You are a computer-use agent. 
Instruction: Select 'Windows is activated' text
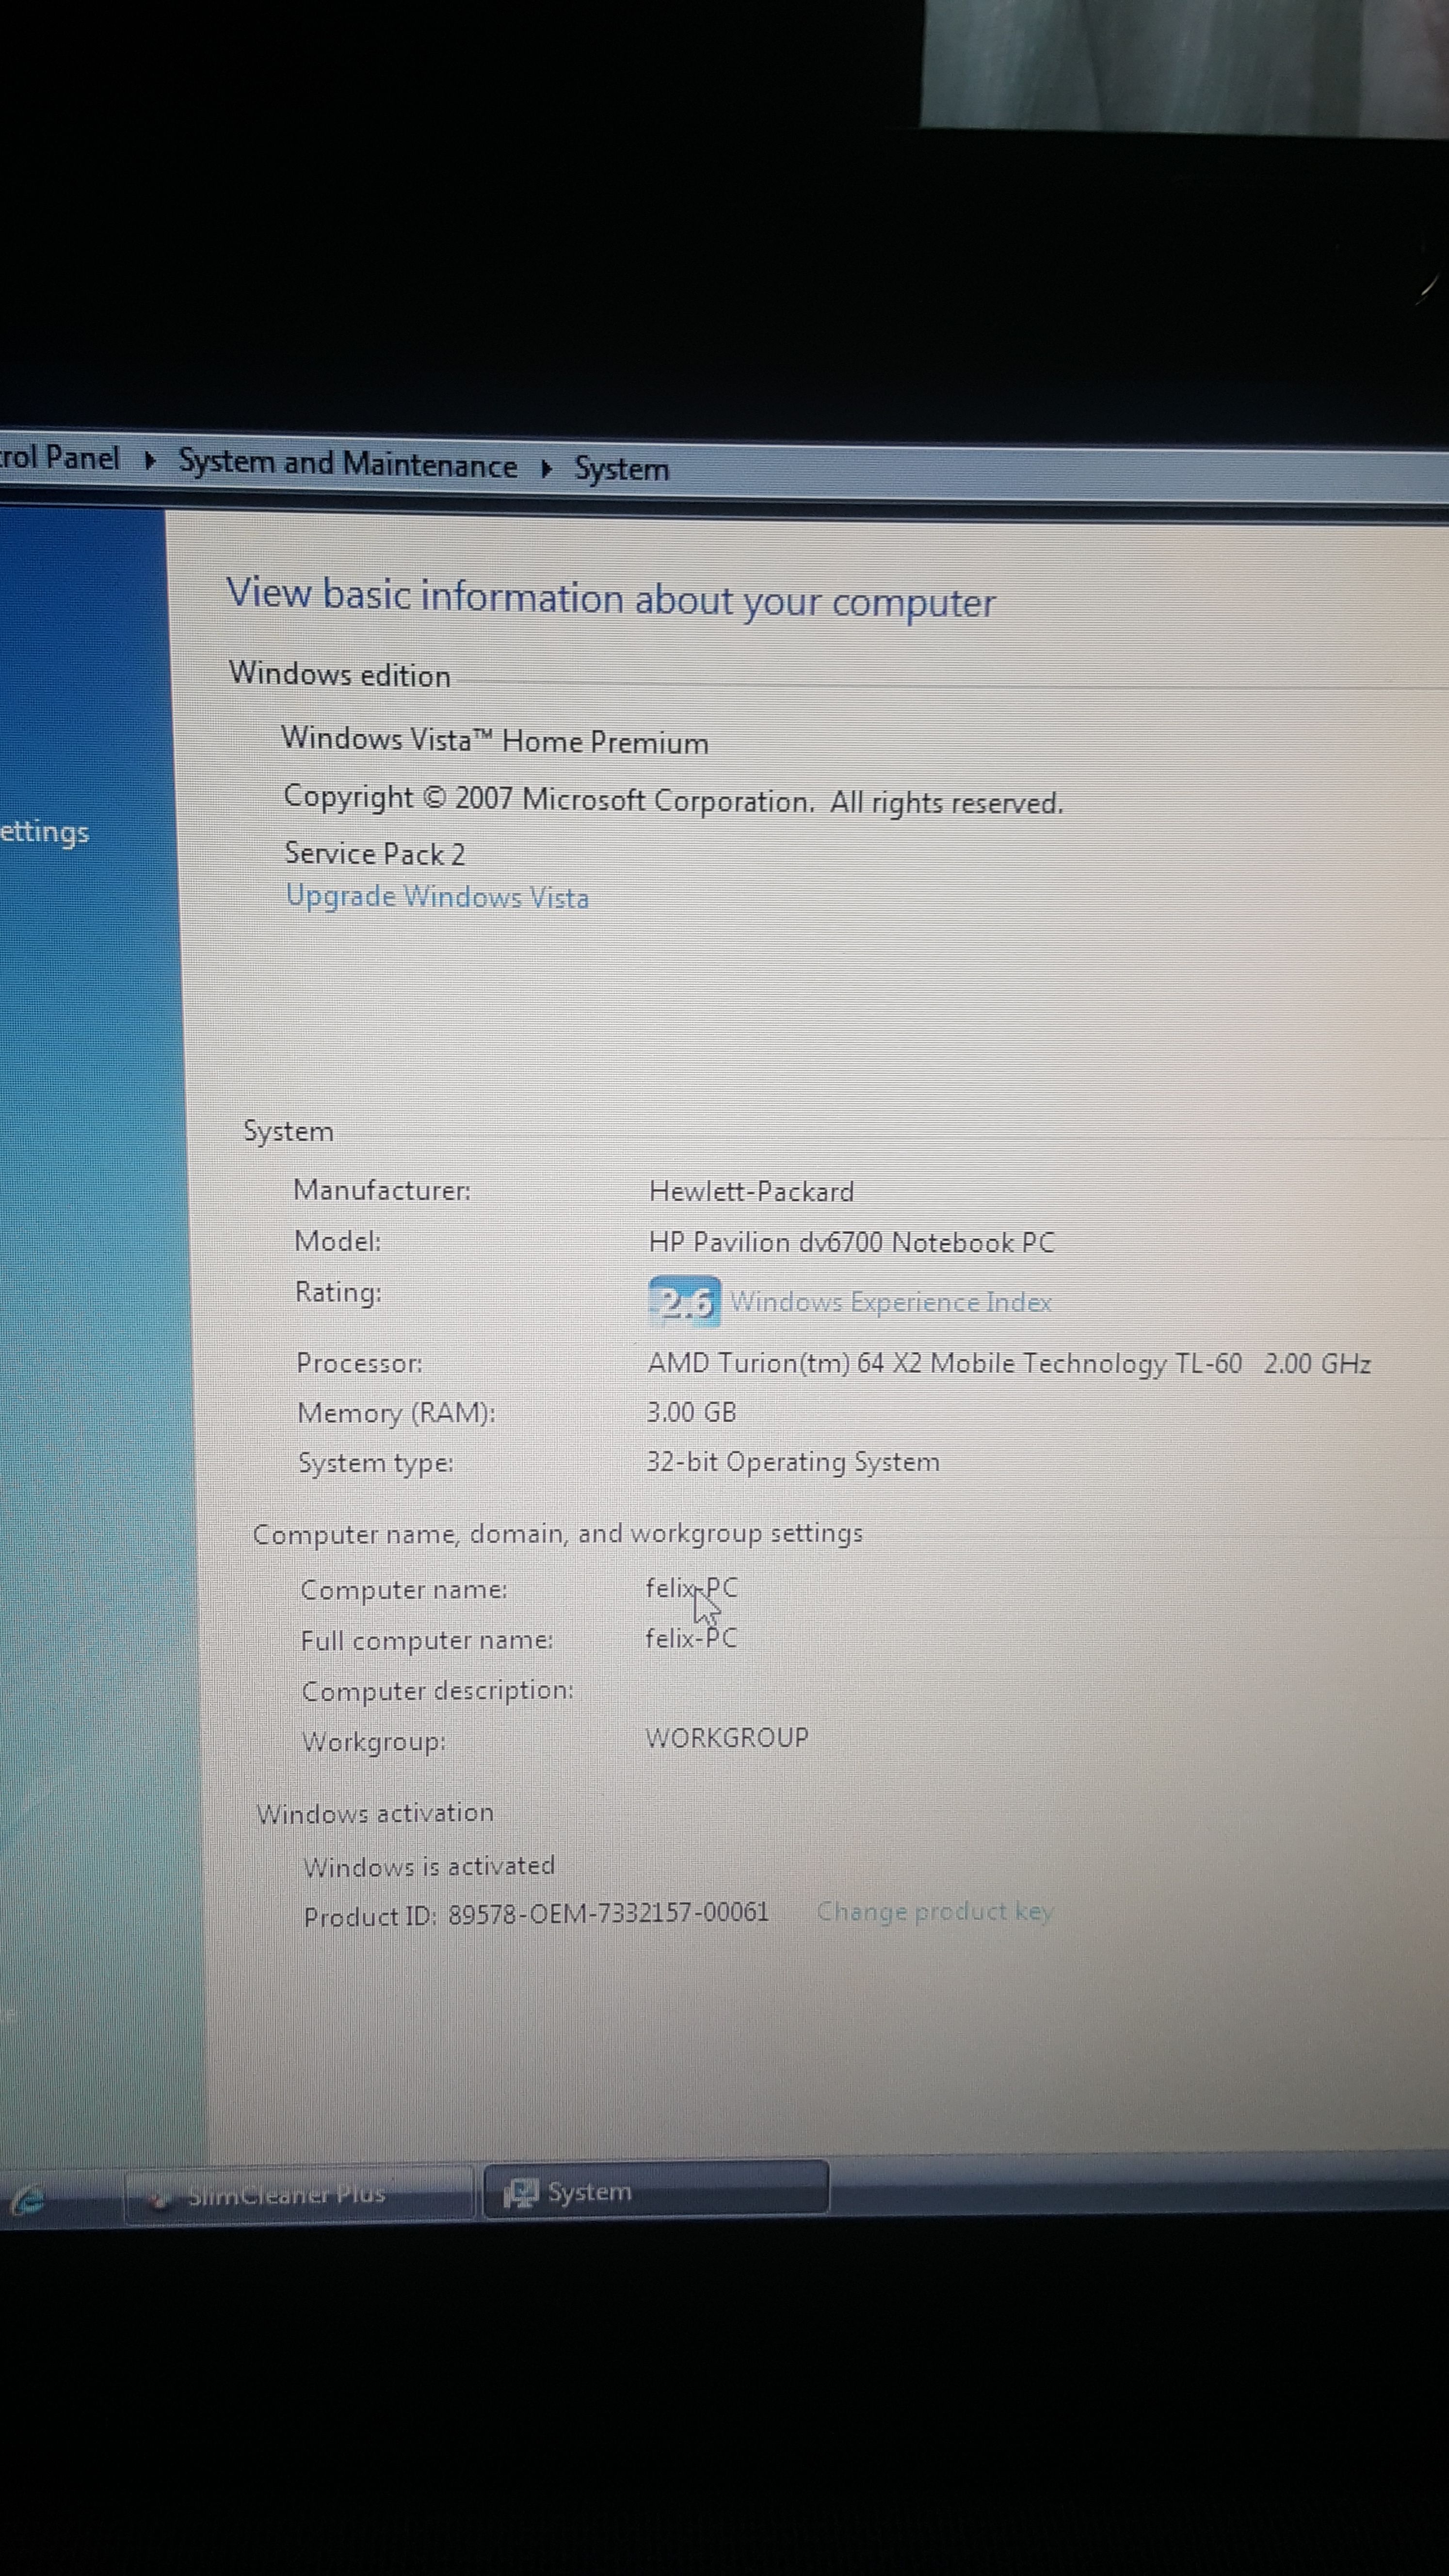[429, 1866]
